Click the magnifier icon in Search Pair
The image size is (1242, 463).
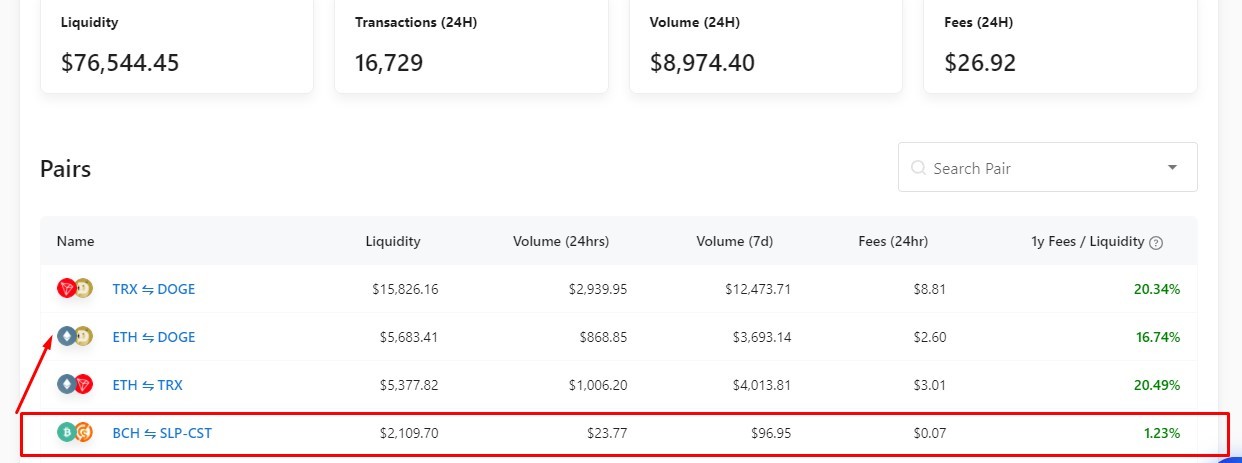click(x=918, y=168)
